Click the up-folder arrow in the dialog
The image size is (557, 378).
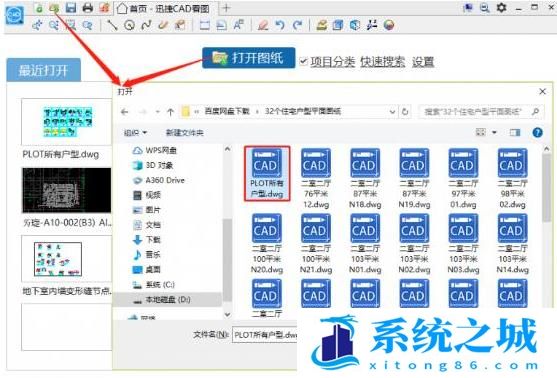point(170,112)
